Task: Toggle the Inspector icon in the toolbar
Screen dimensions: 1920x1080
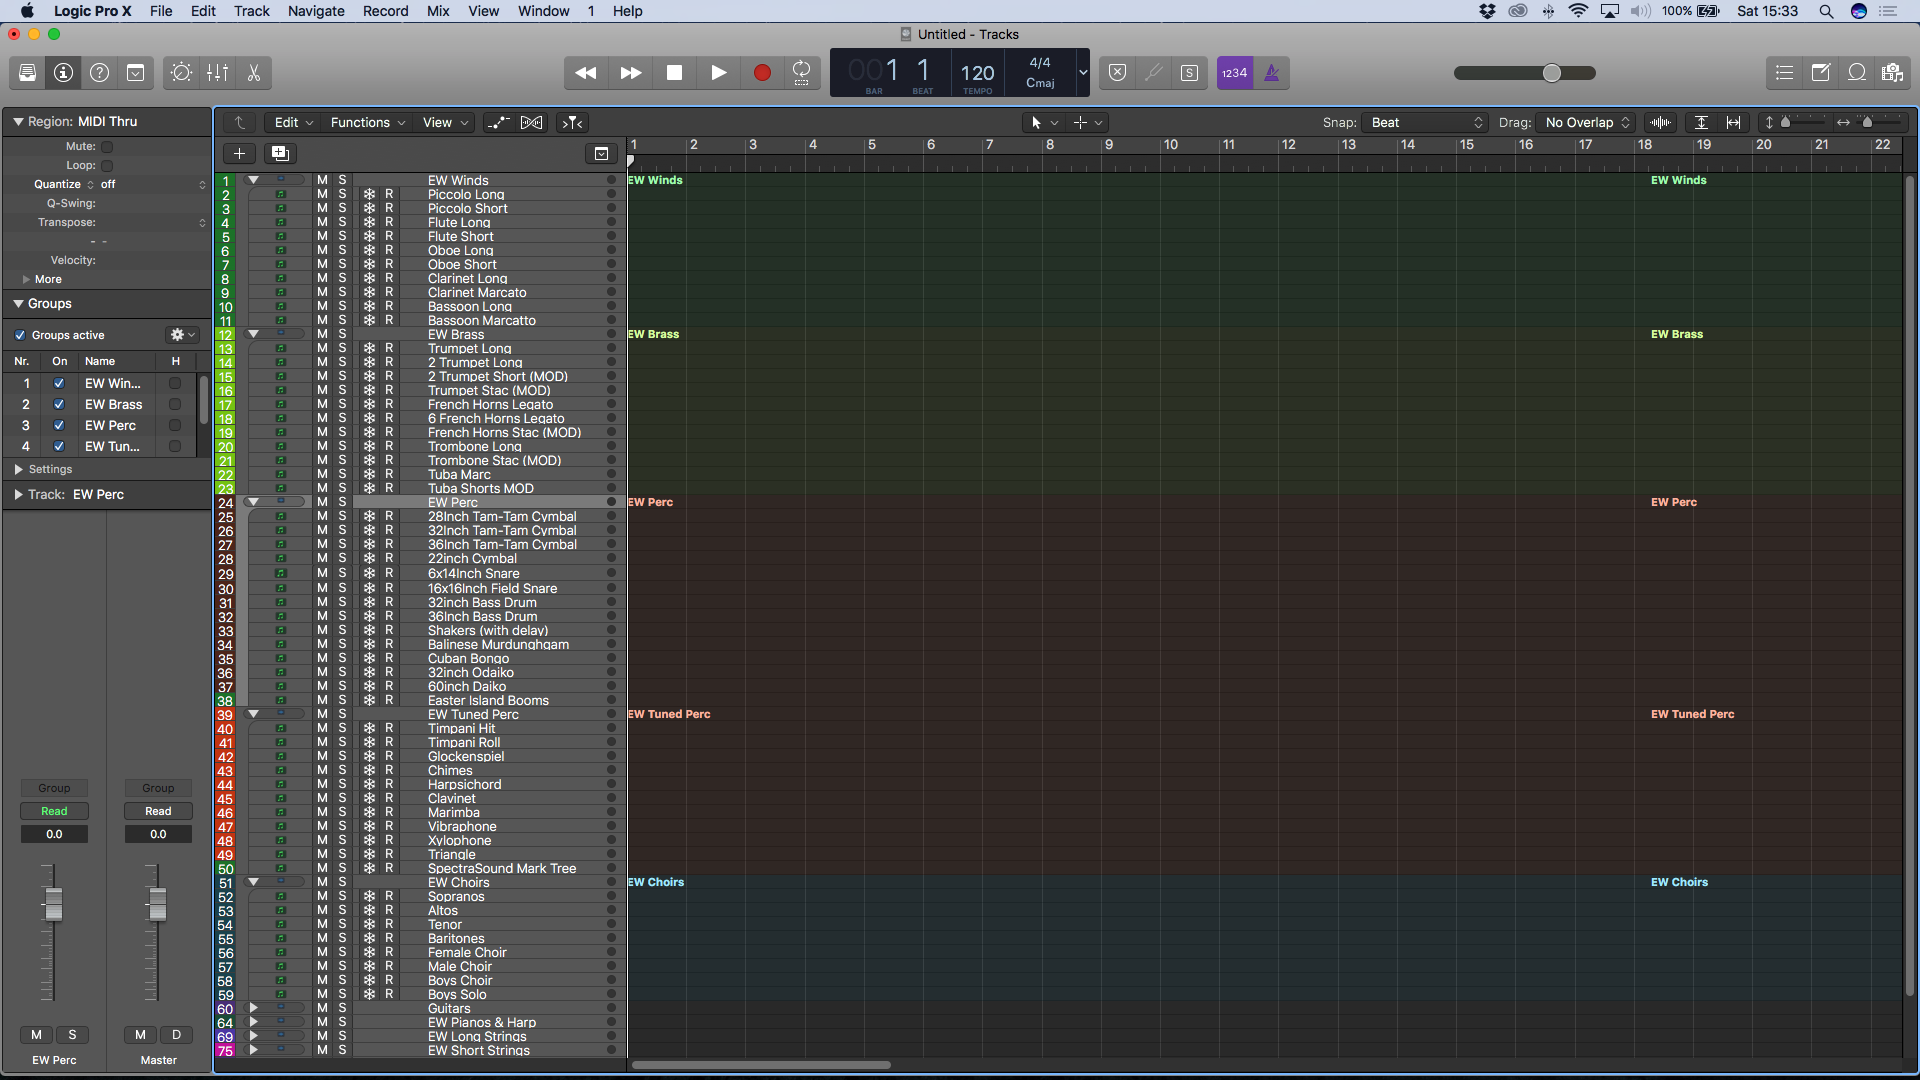Action: [x=63, y=73]
